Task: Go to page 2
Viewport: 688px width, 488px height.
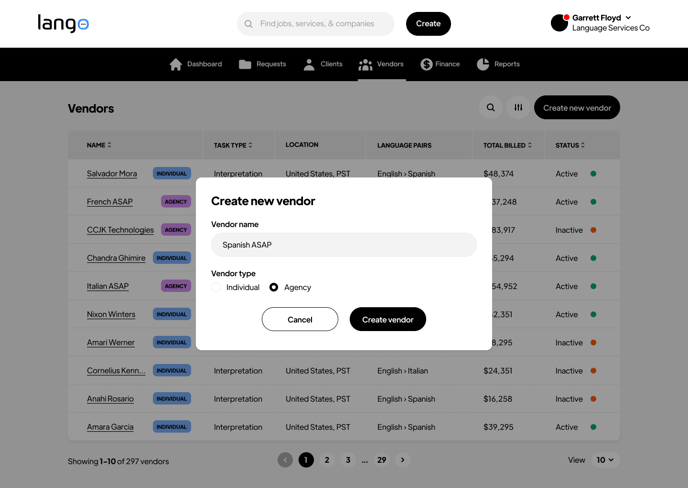Action: [x=327, y=460]
